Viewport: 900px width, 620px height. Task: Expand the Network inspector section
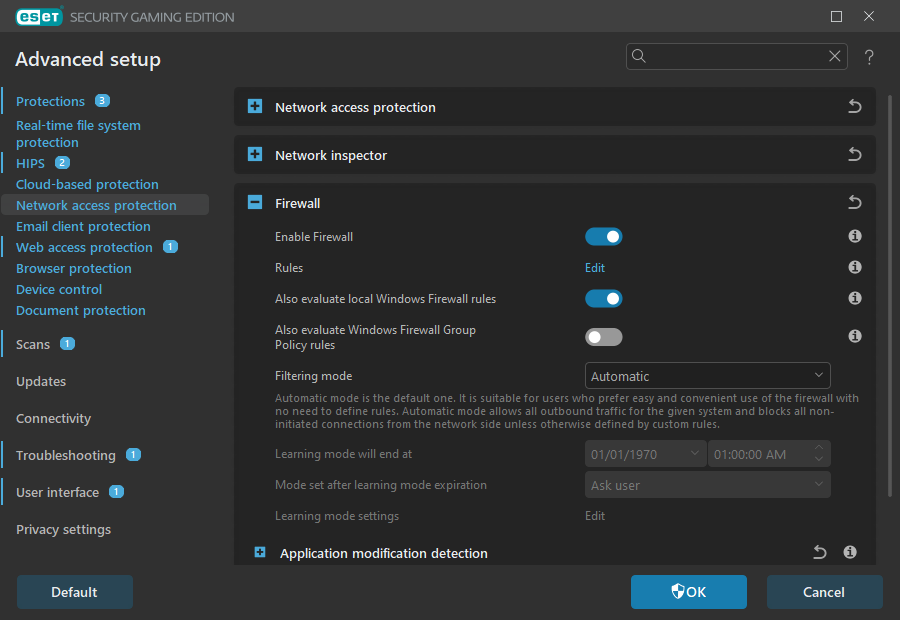pyautogui.click(x=255, y=155)
